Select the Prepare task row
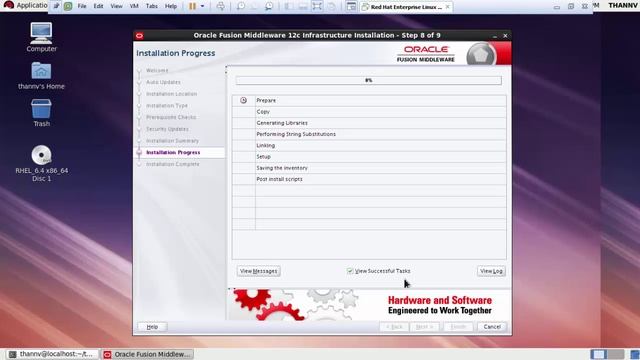 369,100
